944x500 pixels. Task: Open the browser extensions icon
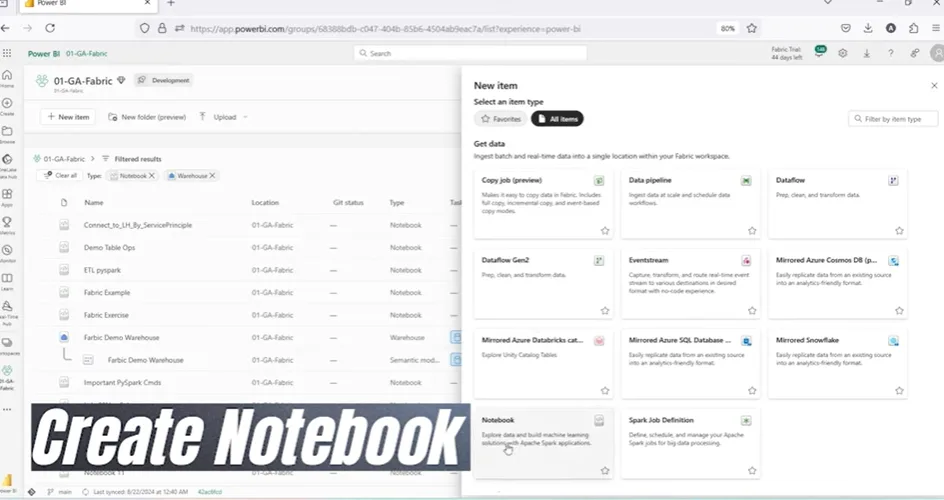(914, 28)
